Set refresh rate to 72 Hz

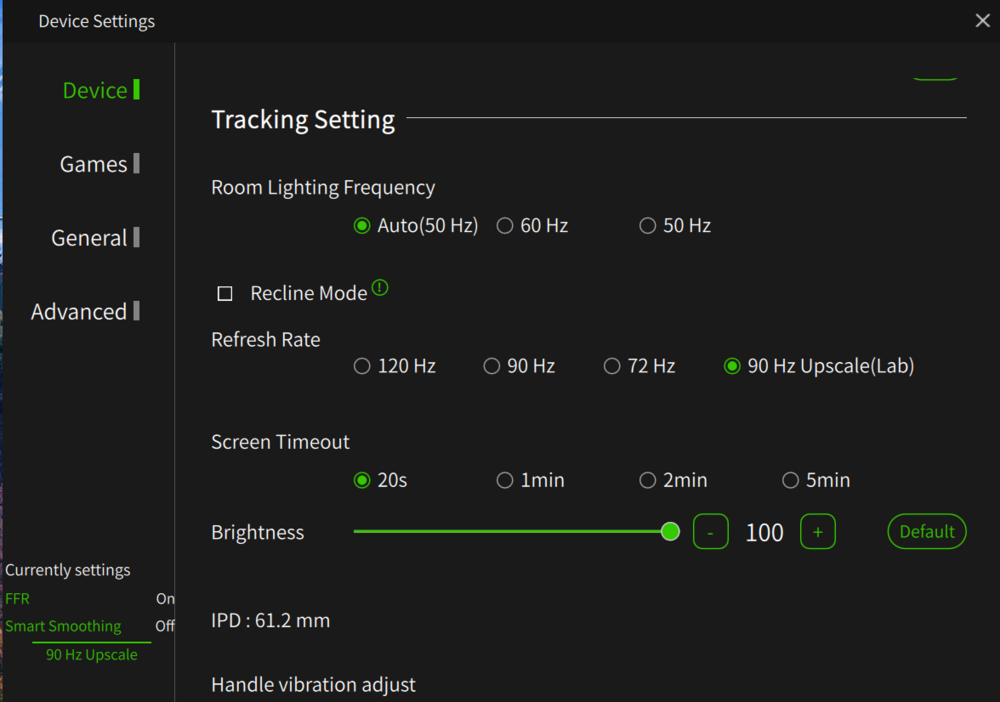[612, 366]
